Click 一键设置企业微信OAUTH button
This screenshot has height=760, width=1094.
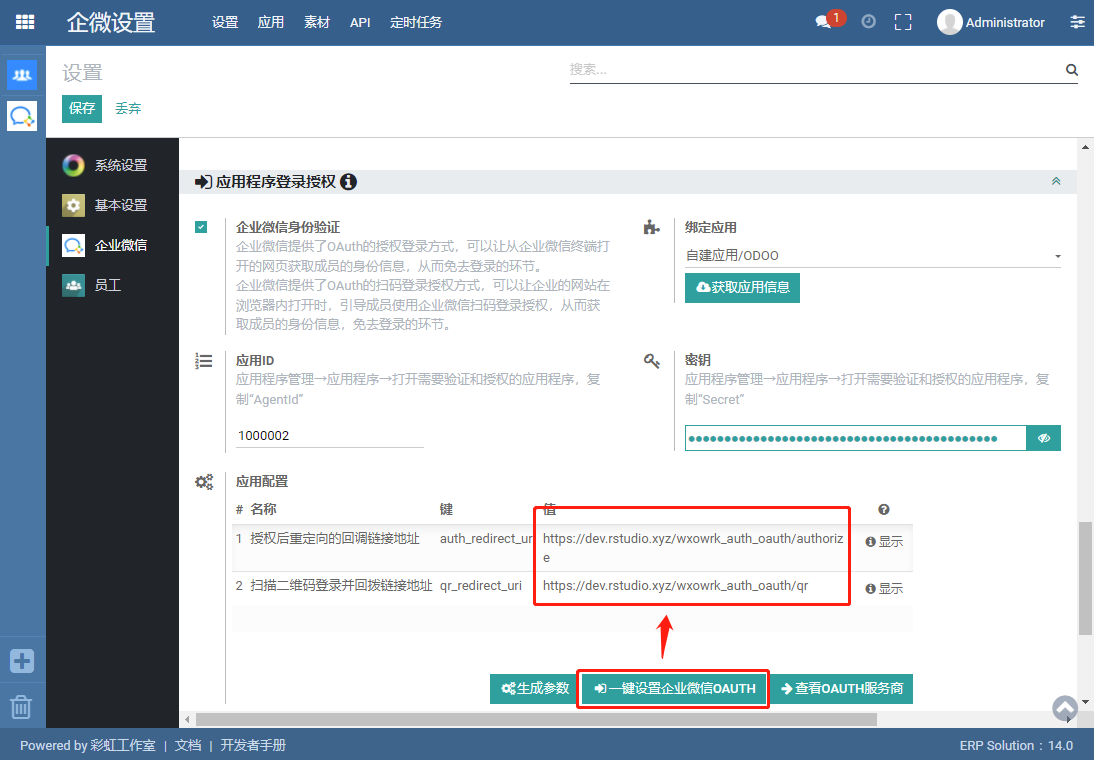click(675, 689)
